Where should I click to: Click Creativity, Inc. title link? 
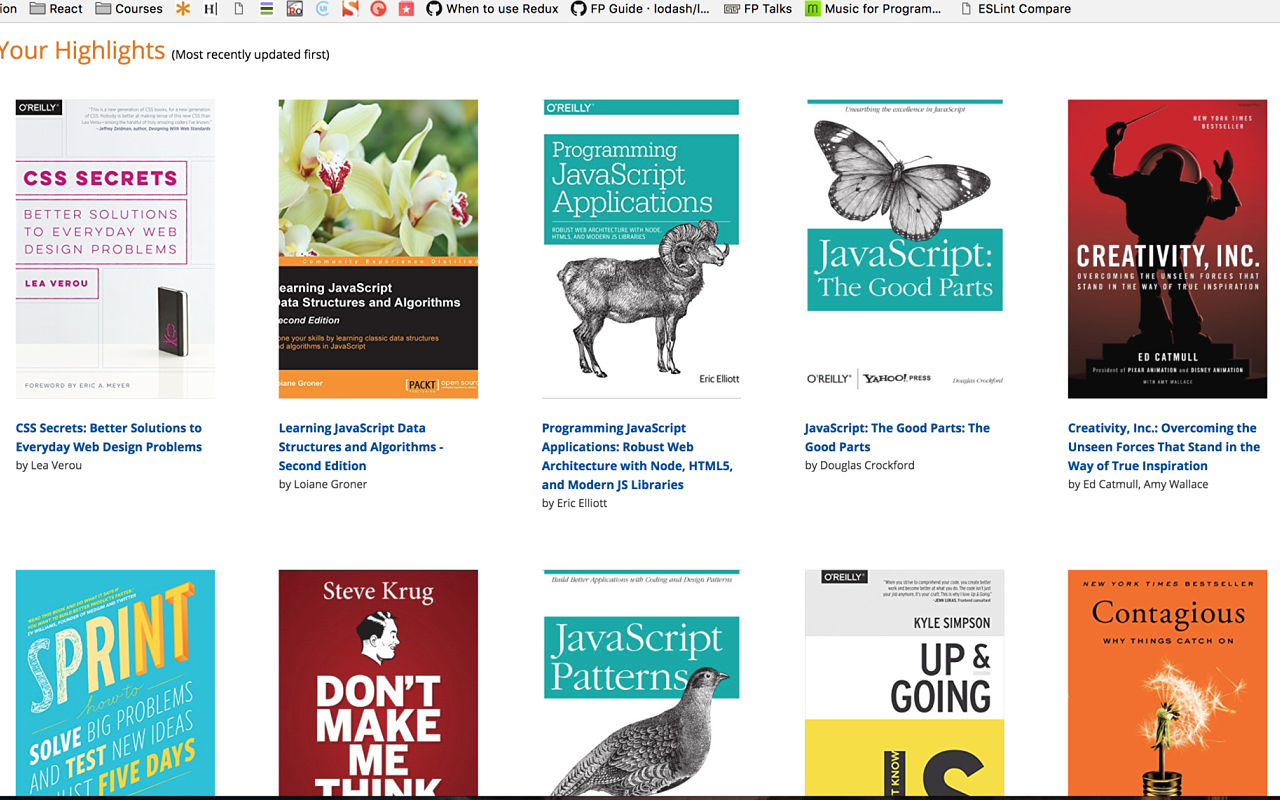click(x=1164, y=447)
